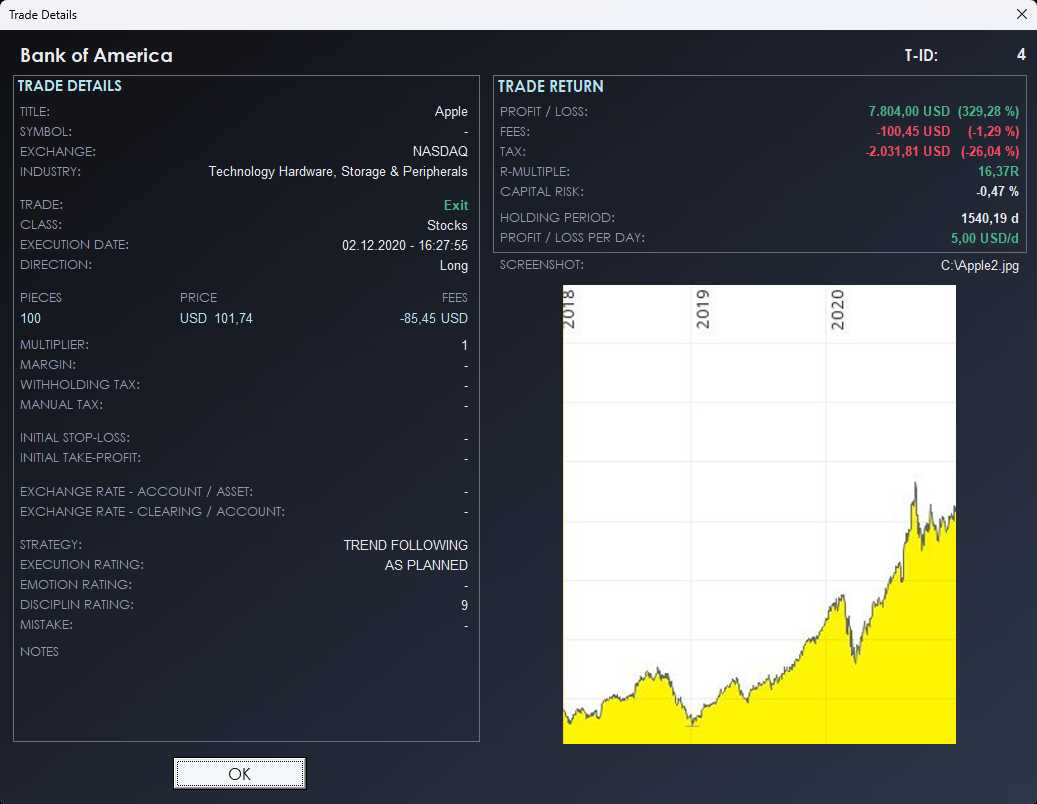Image resolution: width=1037 pixels, height=804 pixels.
Task: Click the tax percentage (-26,04 %)
Action: [x=989, y=151]
